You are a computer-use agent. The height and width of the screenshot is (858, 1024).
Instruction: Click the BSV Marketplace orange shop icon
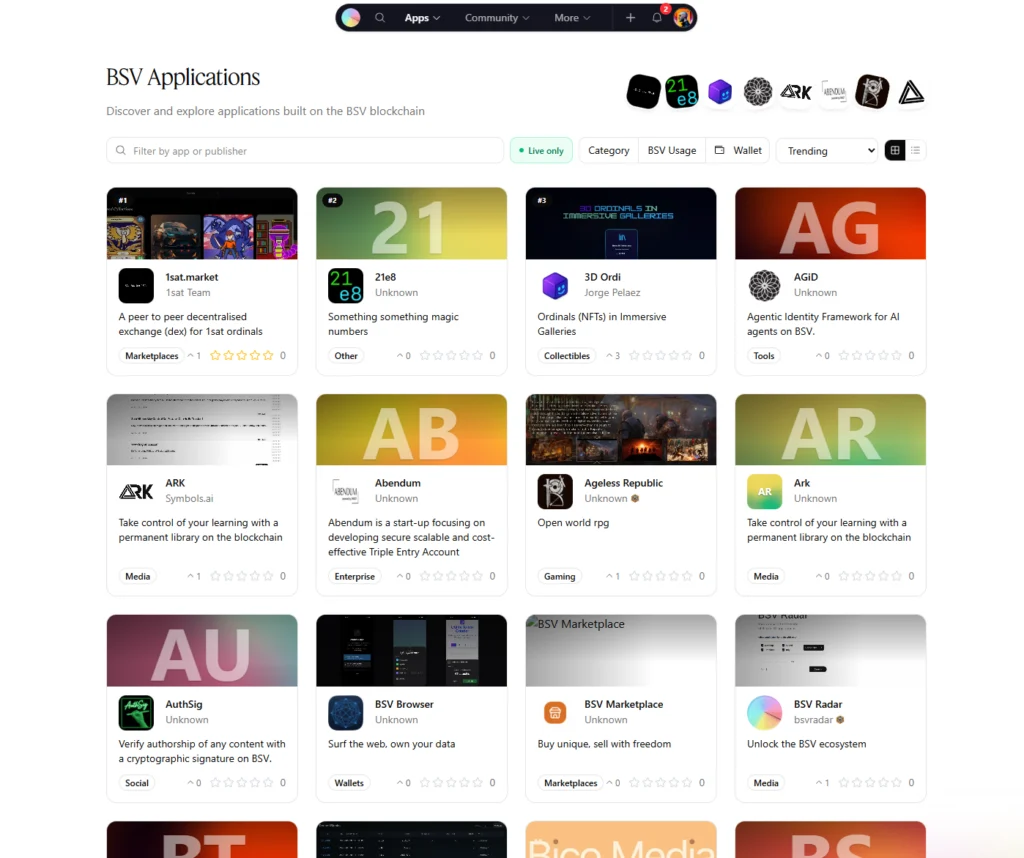point(555,712)
